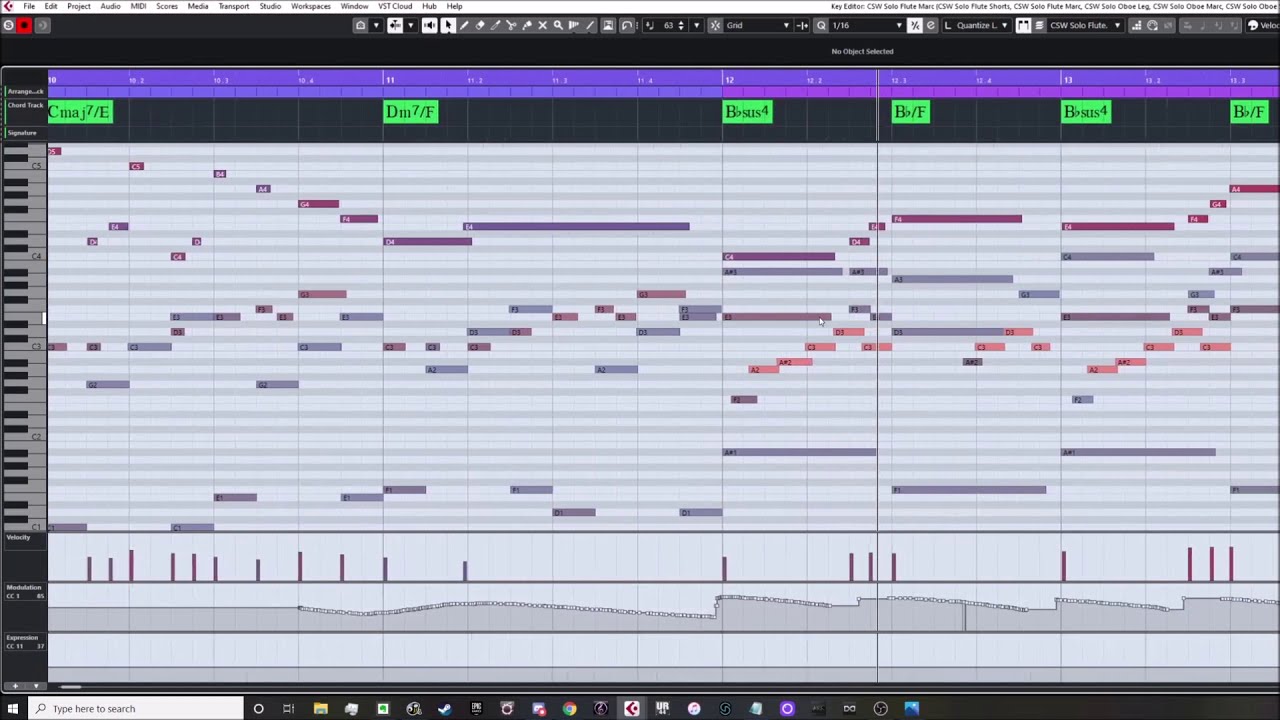Select the Glue tool
1280x720 pixels.
(x=526, y=25)
